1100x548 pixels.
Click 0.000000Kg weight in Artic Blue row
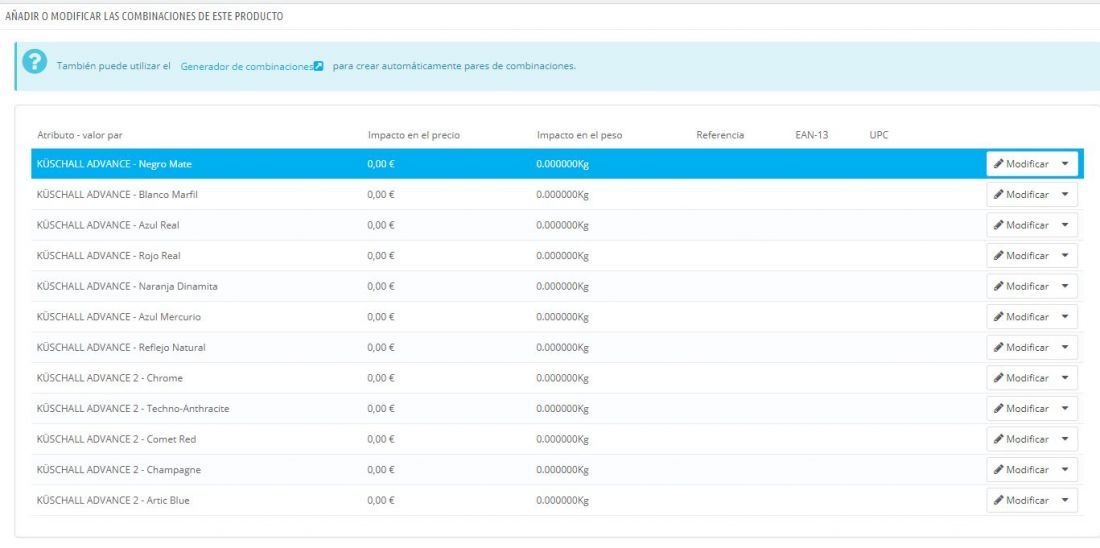pyautogui.click(x=563, y=501)
